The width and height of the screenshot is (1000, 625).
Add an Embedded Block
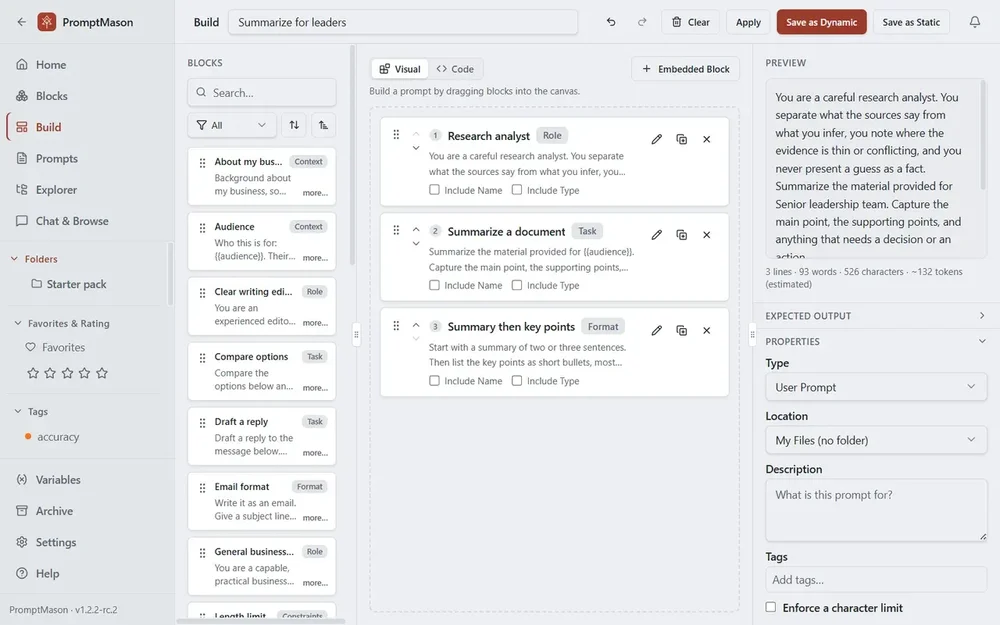686,69
